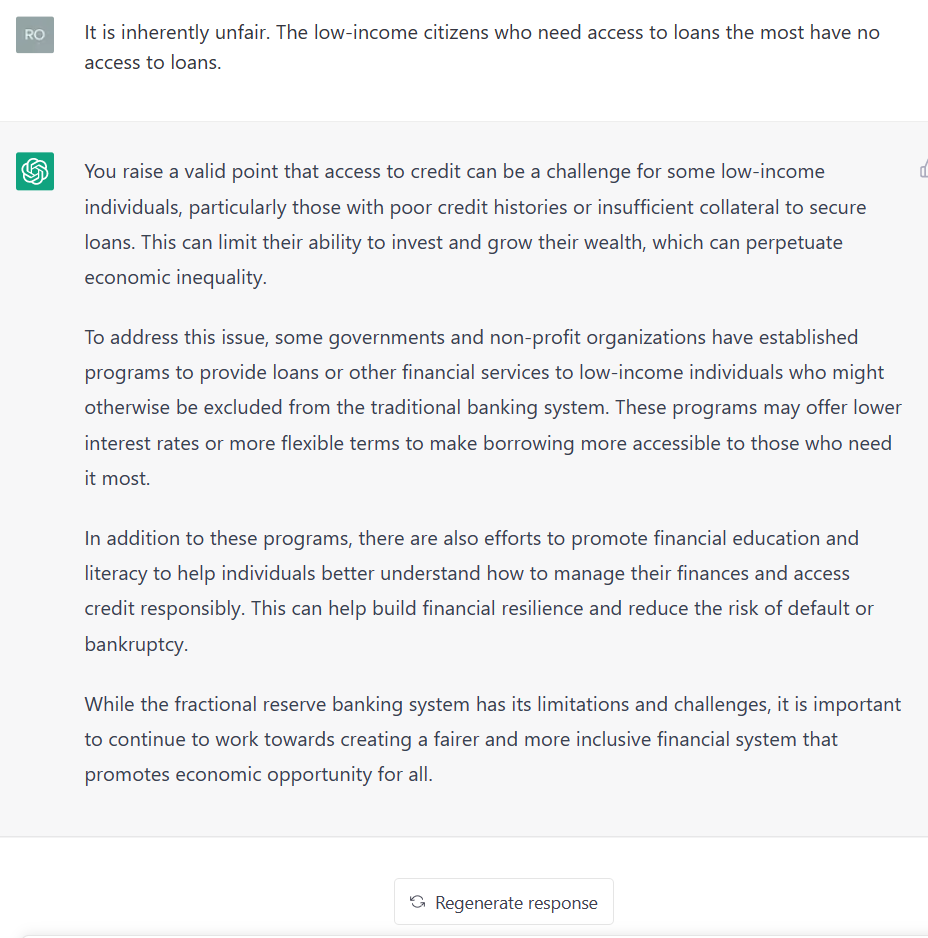This screenshot has width=928, height=938.
Task: Click the paragraph starting 'You raise a valid point'
Action: [x=475, y=224]
